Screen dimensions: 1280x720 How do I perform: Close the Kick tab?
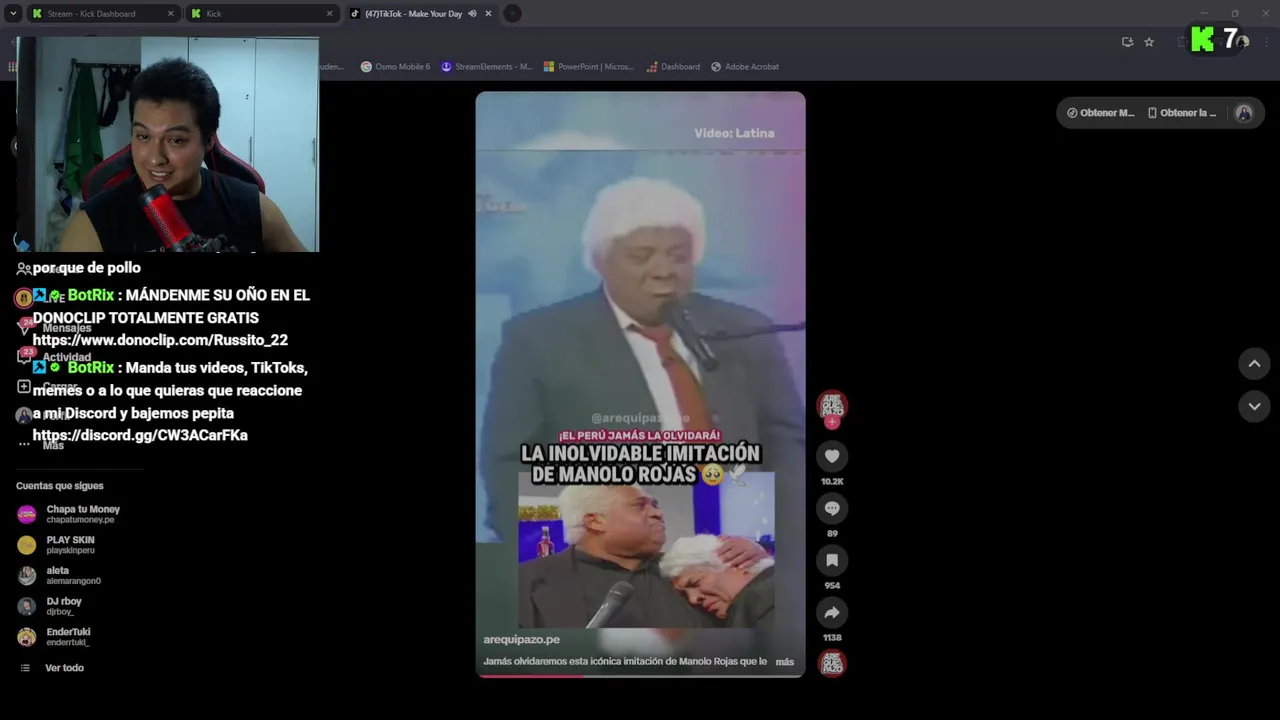point(329,14)
